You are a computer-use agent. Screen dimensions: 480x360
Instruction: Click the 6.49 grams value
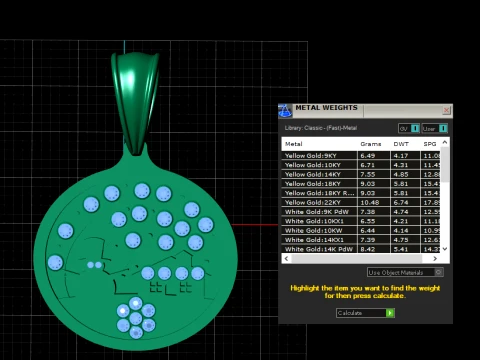click(x=368, y=156)
